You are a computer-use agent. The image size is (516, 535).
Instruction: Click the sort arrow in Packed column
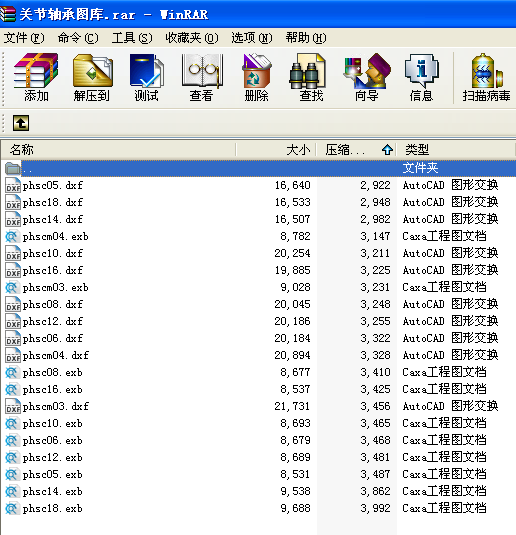387,149
